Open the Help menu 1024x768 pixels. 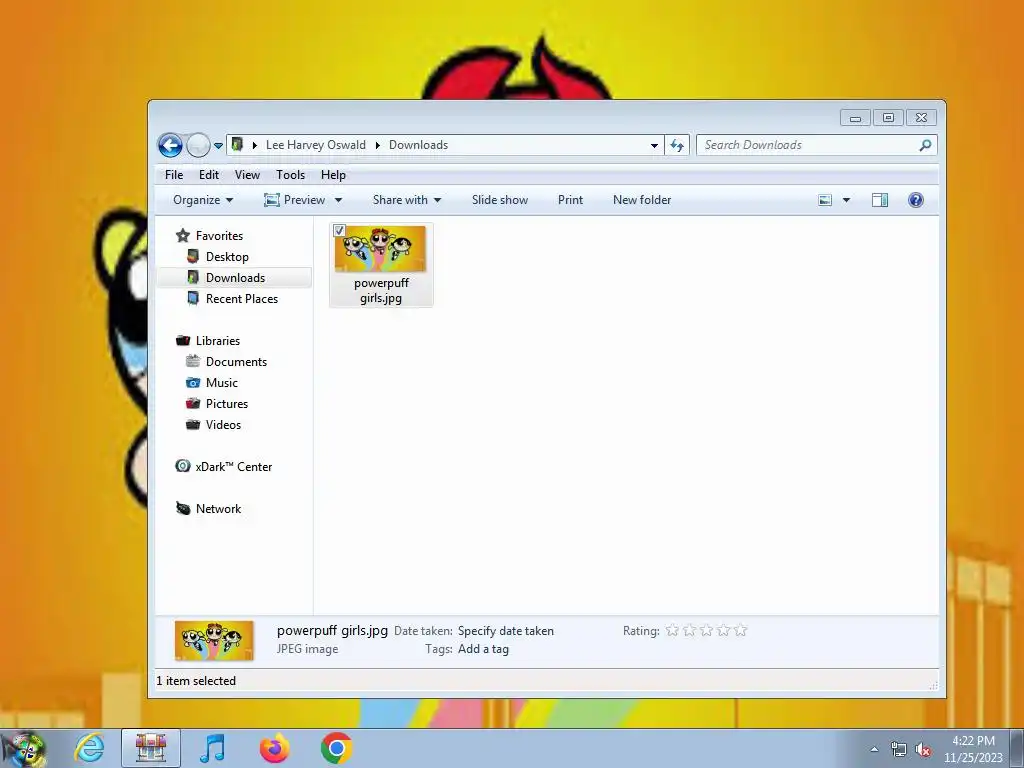tap(333, 175)
